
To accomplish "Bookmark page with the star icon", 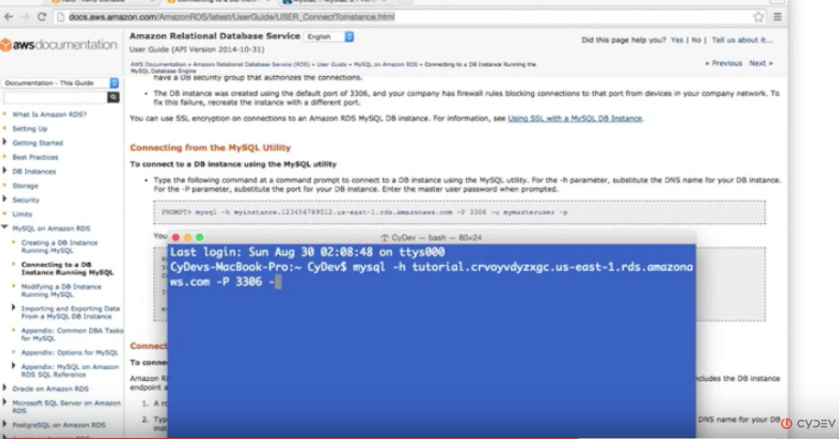I will point(758,17).
